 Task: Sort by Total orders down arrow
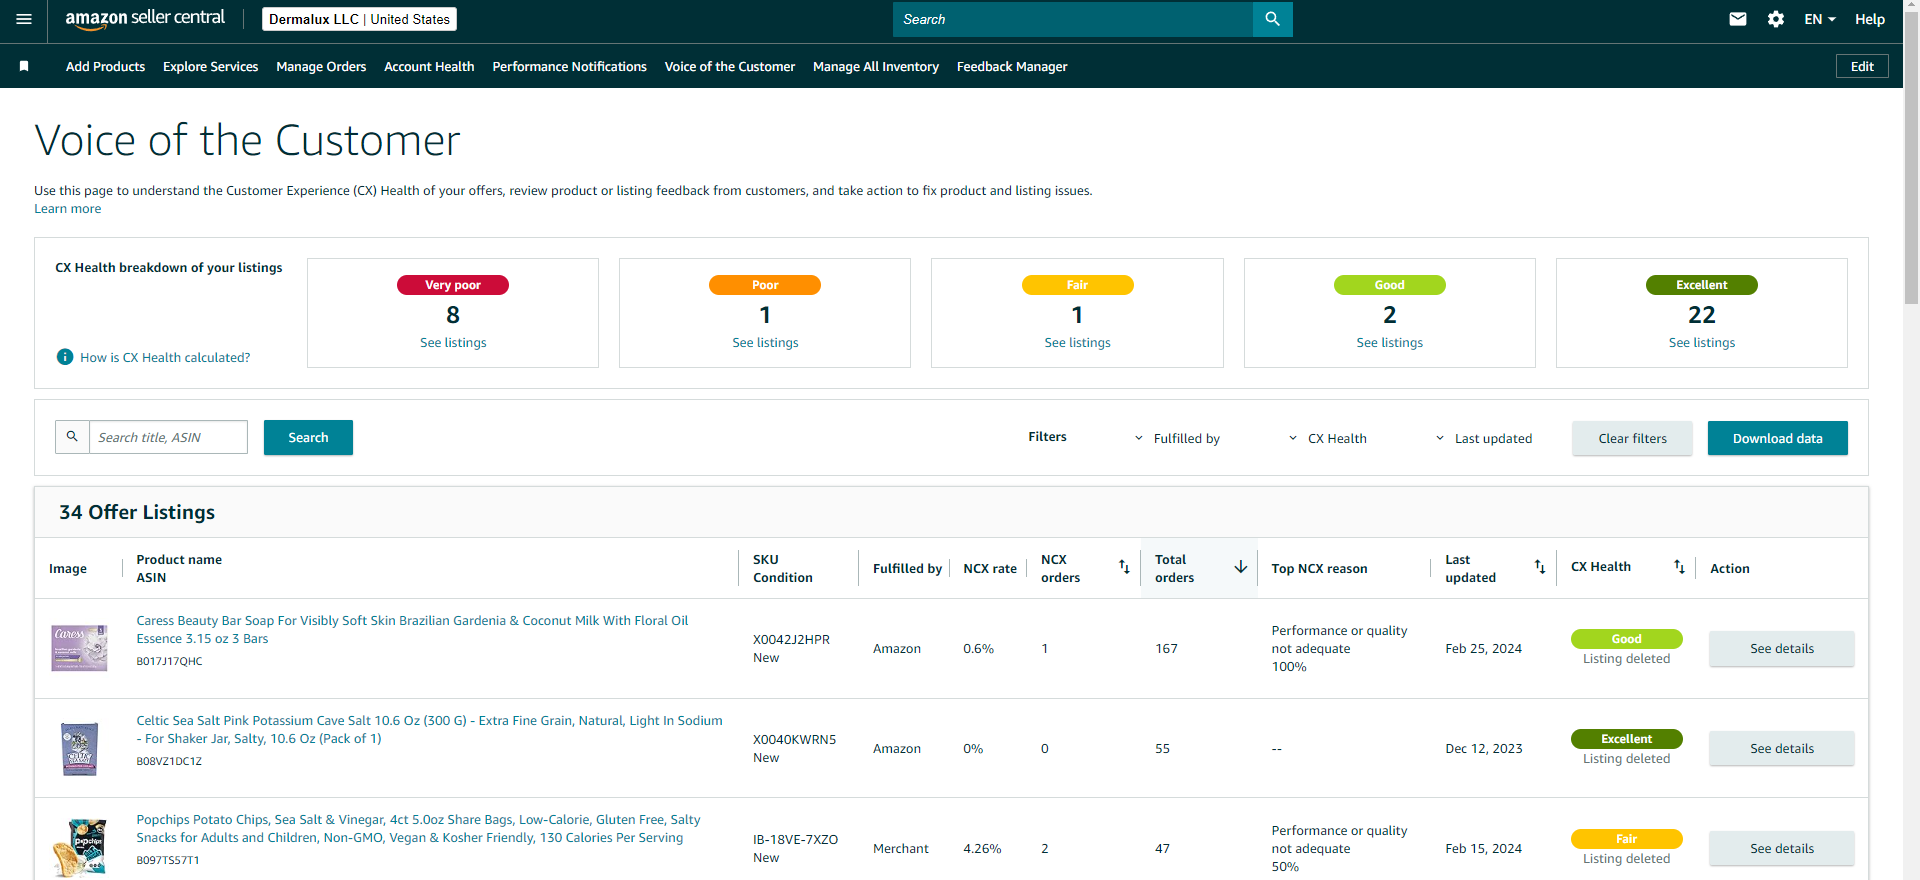coord(1241,567)
